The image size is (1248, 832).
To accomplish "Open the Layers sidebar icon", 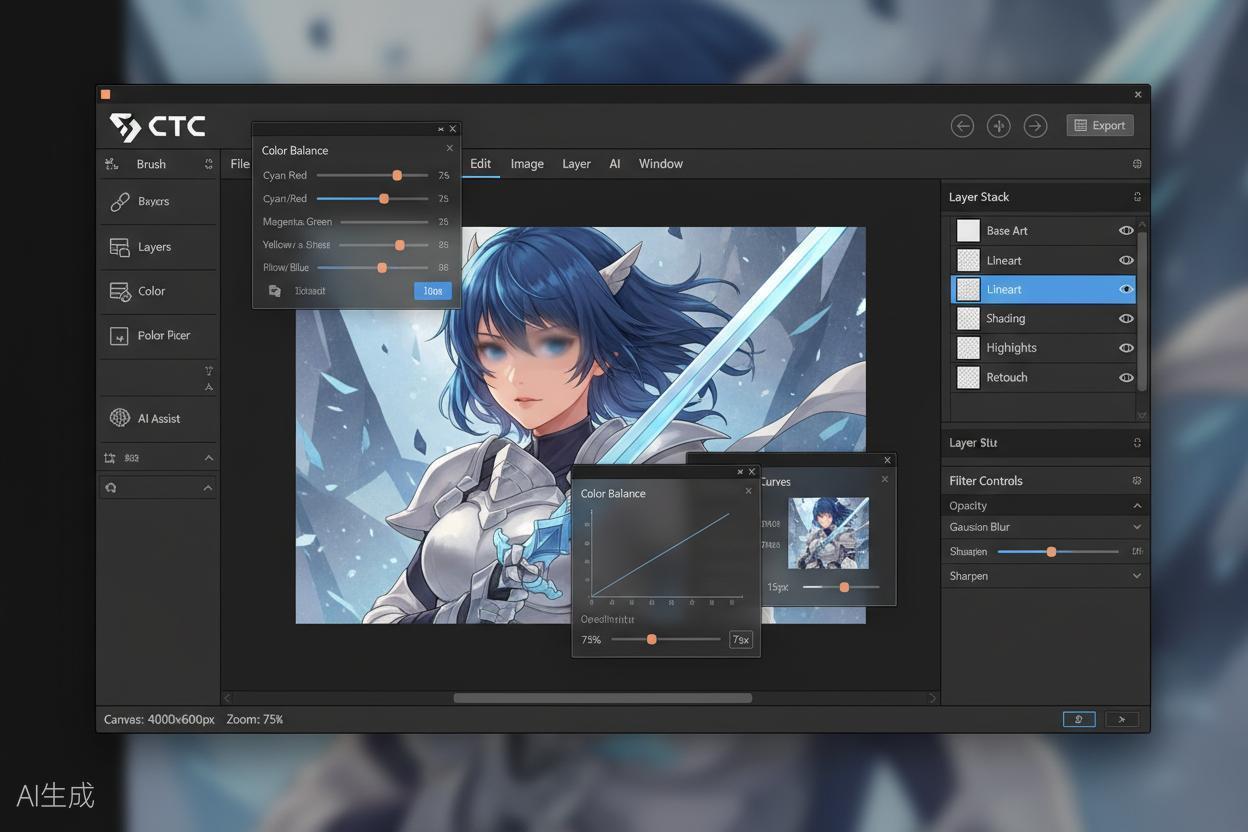I will [x=120, y=247].
